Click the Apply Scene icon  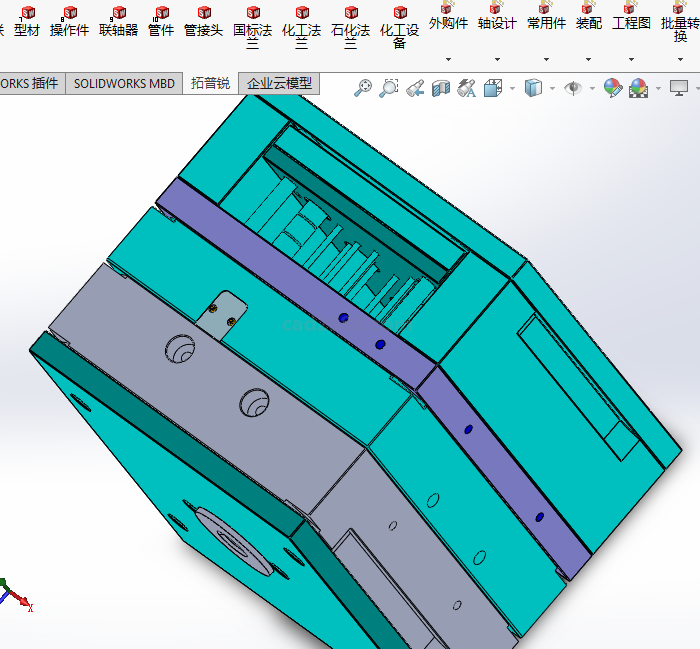pyautogui.click(x=636, y=88)
